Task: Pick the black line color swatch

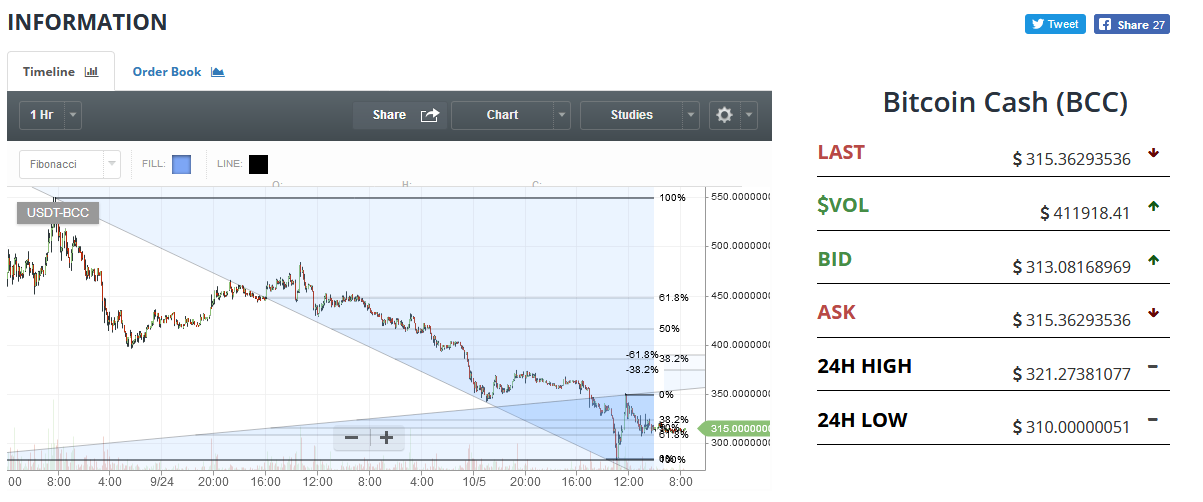Action: 258,164
